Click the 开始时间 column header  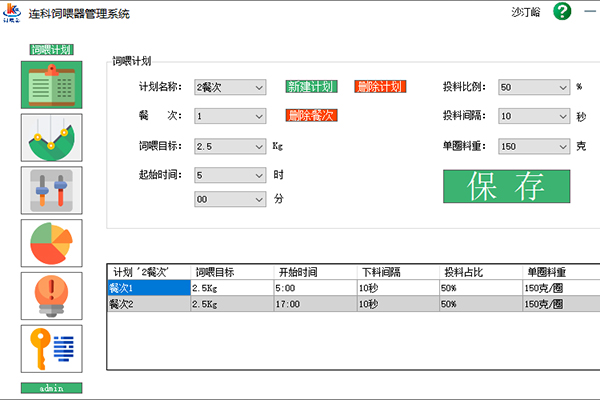pos(314,272)
